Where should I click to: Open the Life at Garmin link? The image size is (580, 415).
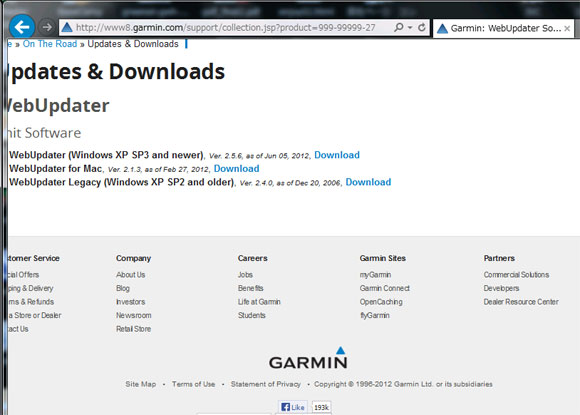click(259, 302)
